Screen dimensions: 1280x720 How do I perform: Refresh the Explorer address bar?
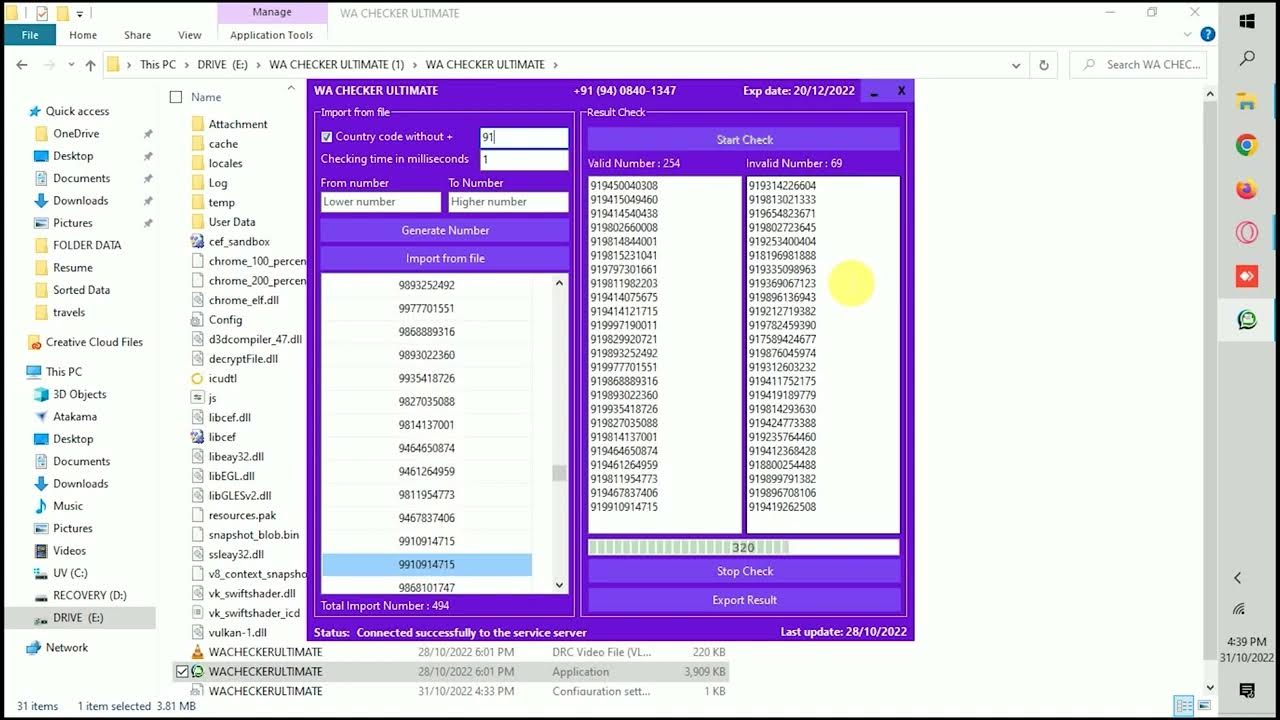[x=1044, y=65]
